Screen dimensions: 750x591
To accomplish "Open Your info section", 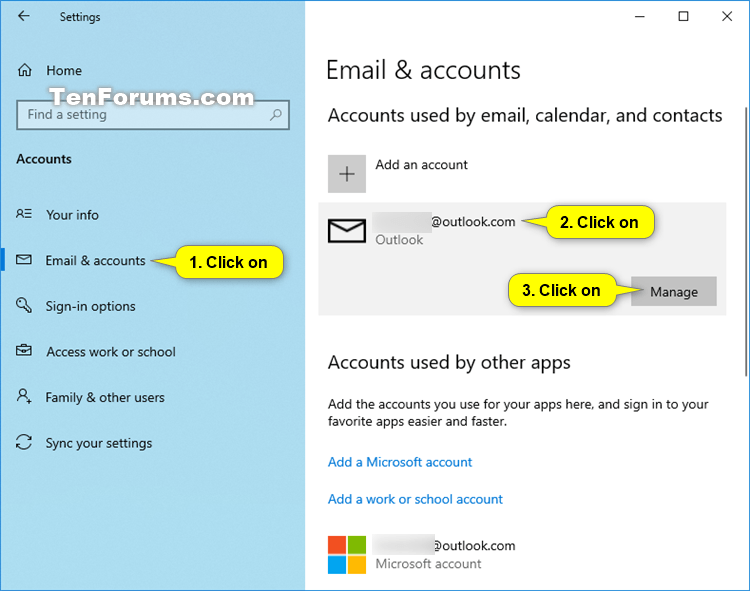I will [72, 215].
